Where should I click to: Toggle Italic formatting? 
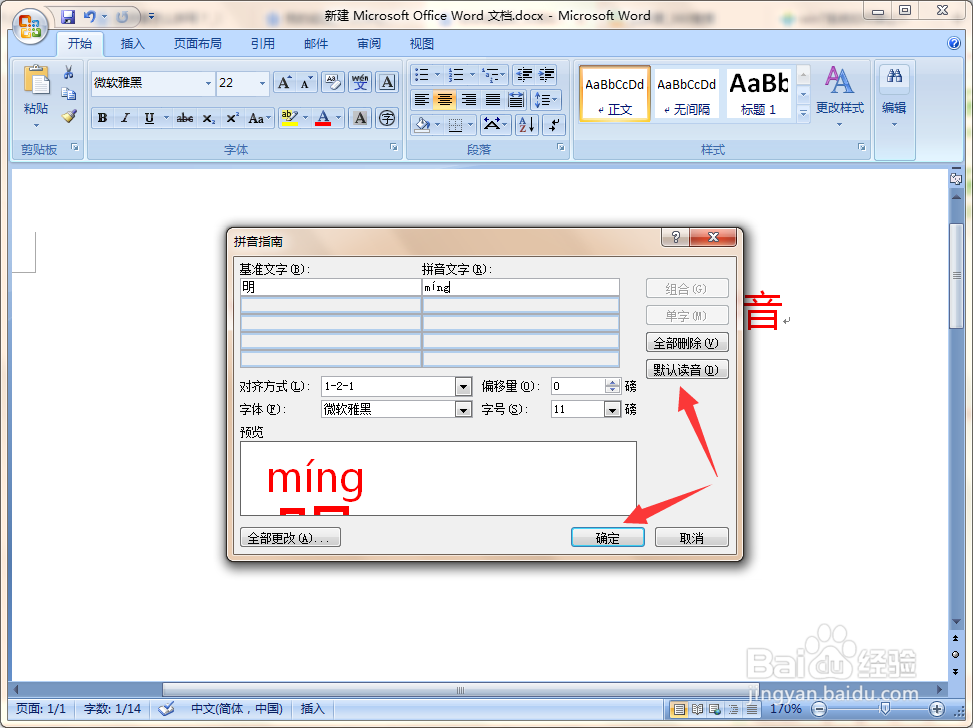[x=125, y=118]
